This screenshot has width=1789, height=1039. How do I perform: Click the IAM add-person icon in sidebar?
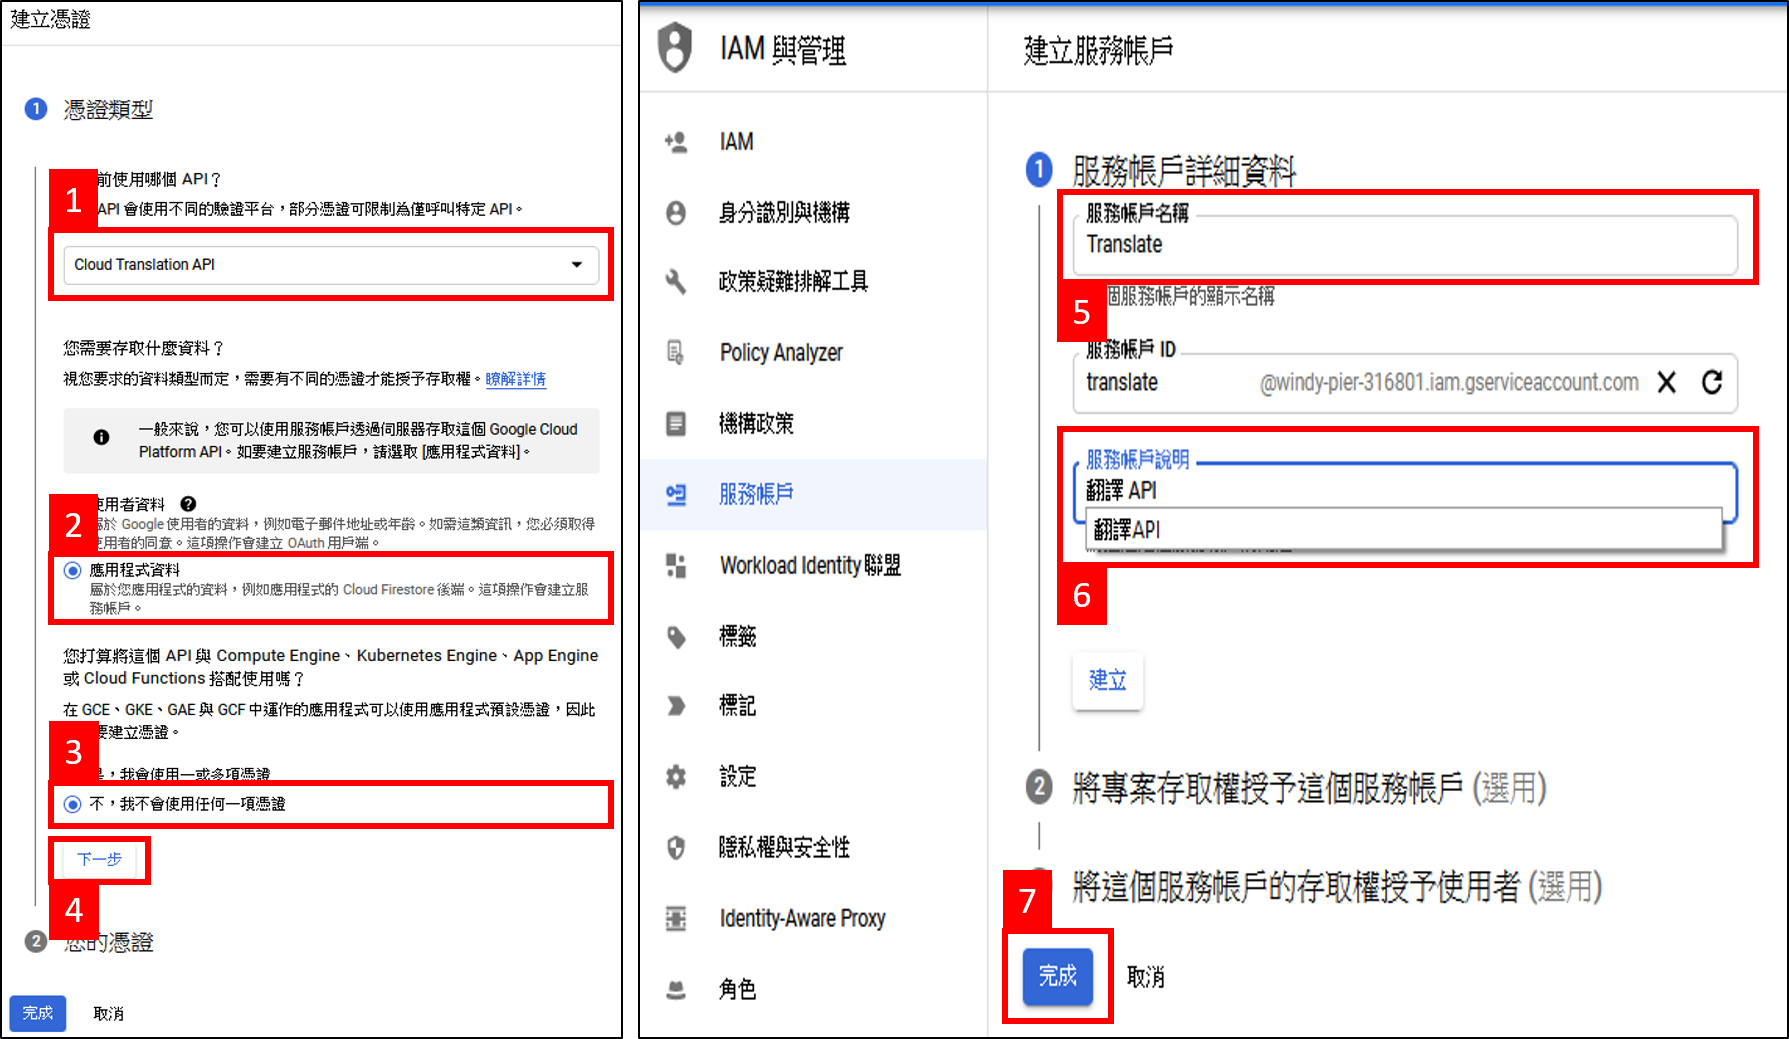tap(676, 142)
